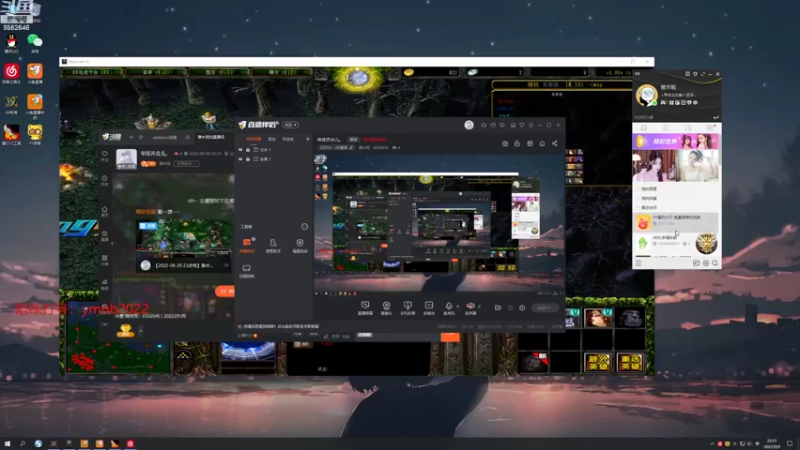The height and width of the screenshot is (450, 800).
Task: Add new scene with plus icon
Action: point(307,139)
